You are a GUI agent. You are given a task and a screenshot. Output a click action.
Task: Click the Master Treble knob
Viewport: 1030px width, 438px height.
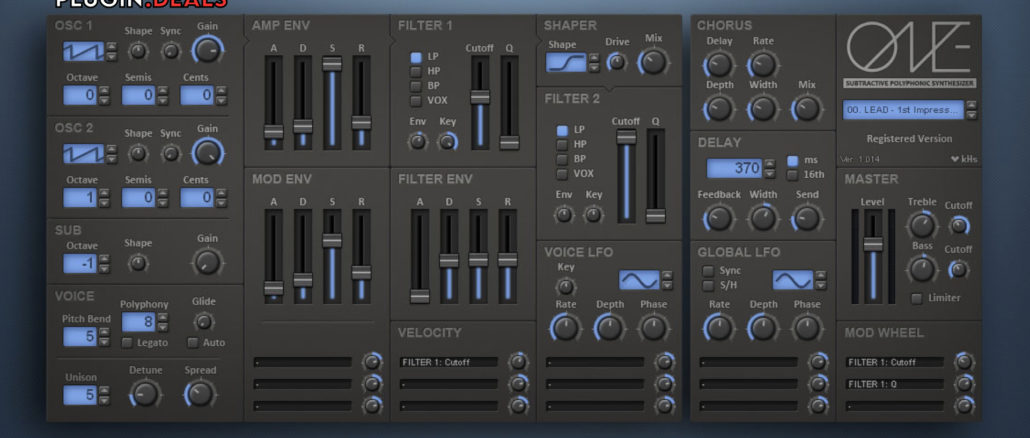(x=922, y=225)
